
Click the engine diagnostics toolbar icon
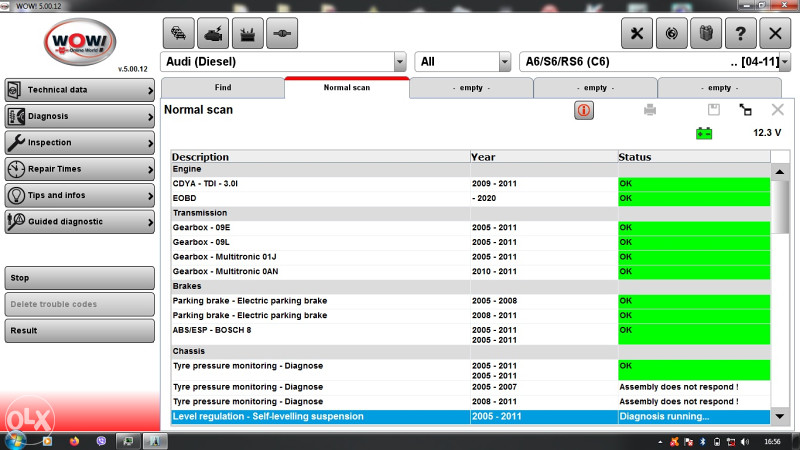click(213, 33)
